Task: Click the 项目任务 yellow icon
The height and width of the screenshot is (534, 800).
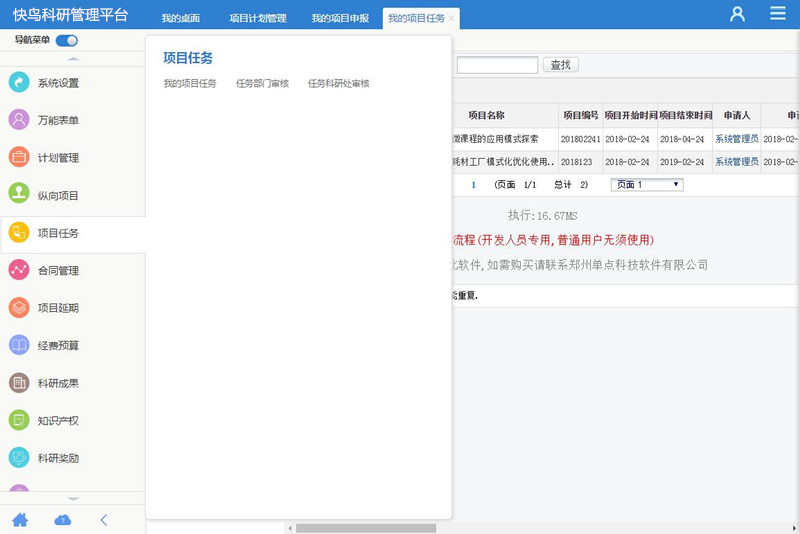Action: [x=19, y=233]
